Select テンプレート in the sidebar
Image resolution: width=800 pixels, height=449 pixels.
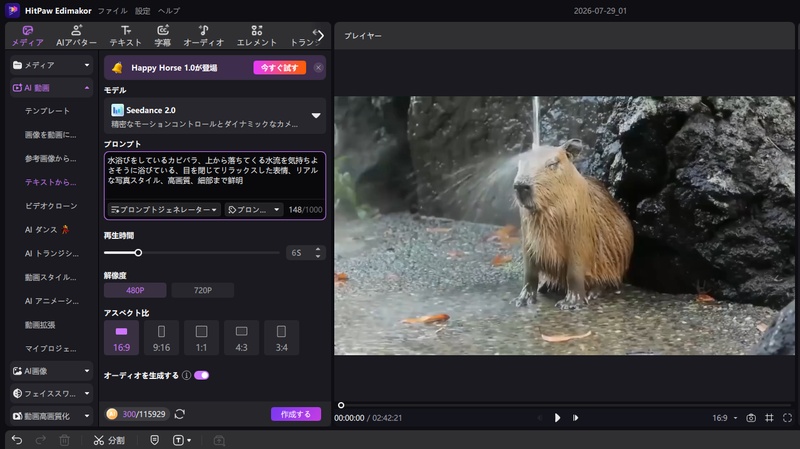pyautogui.click(x=47, y=111)
